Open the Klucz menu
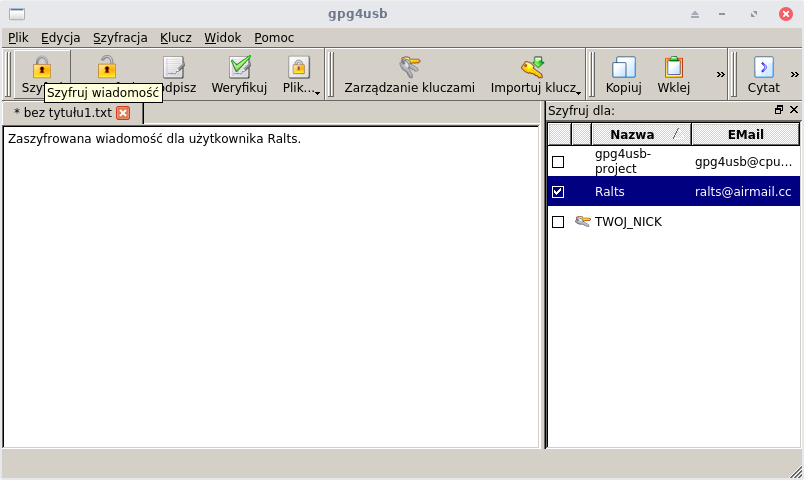Image resolution: width=804 pixels, height=480 pixels. (175, 37)
